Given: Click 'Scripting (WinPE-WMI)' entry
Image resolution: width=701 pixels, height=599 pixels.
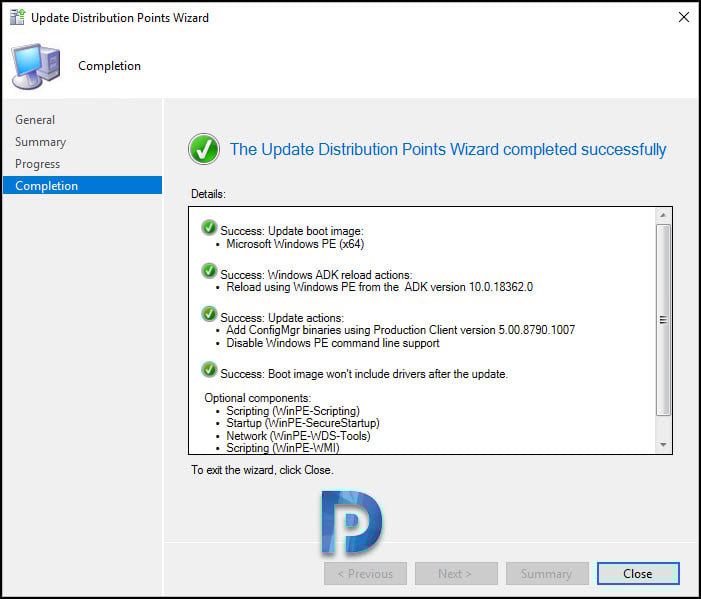Looking at the screenshot, I should point(283,448).
